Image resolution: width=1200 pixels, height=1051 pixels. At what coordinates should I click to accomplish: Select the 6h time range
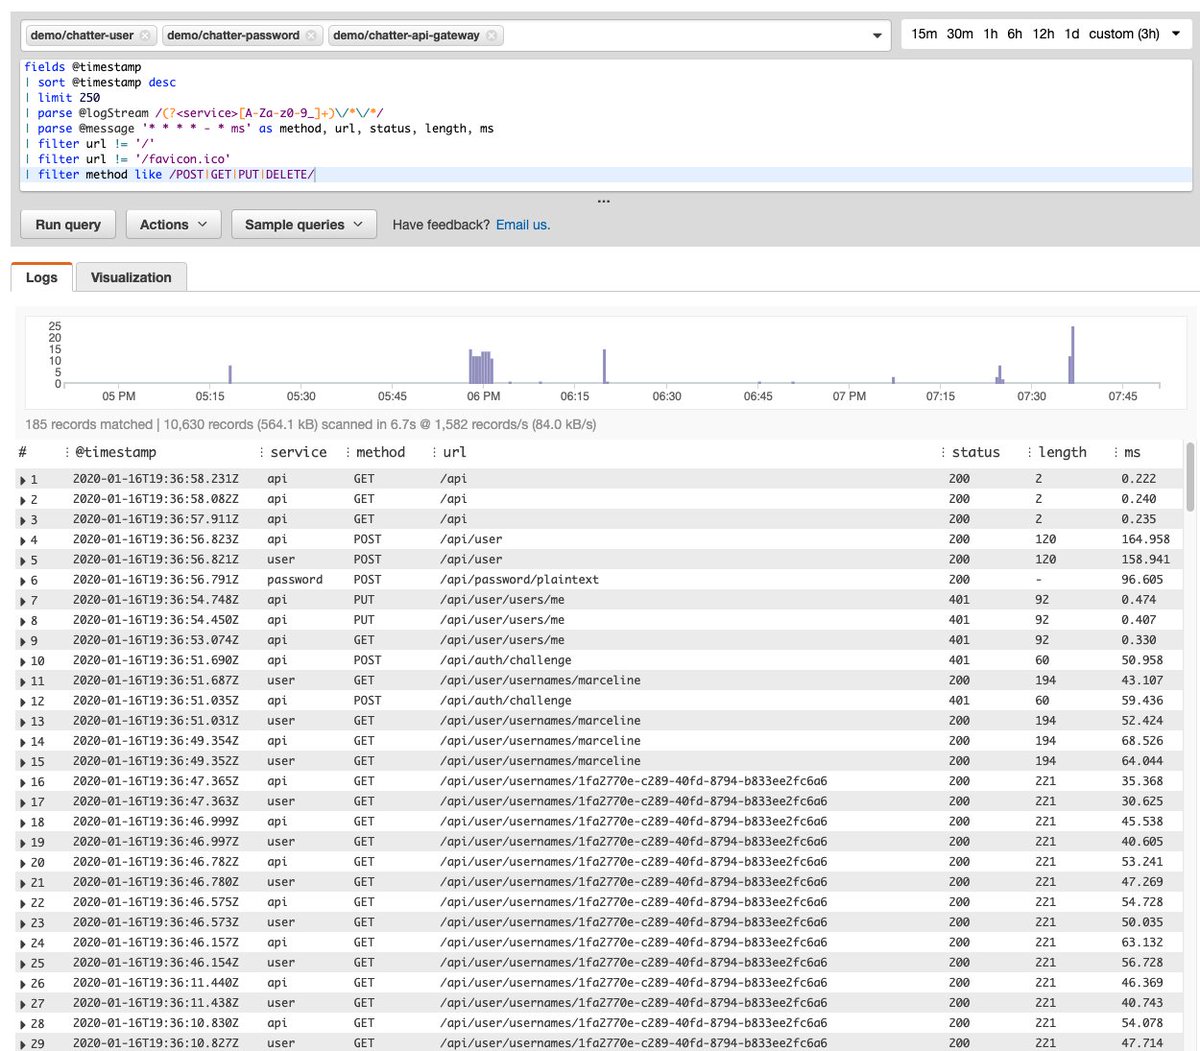(x=1015, y=34)
